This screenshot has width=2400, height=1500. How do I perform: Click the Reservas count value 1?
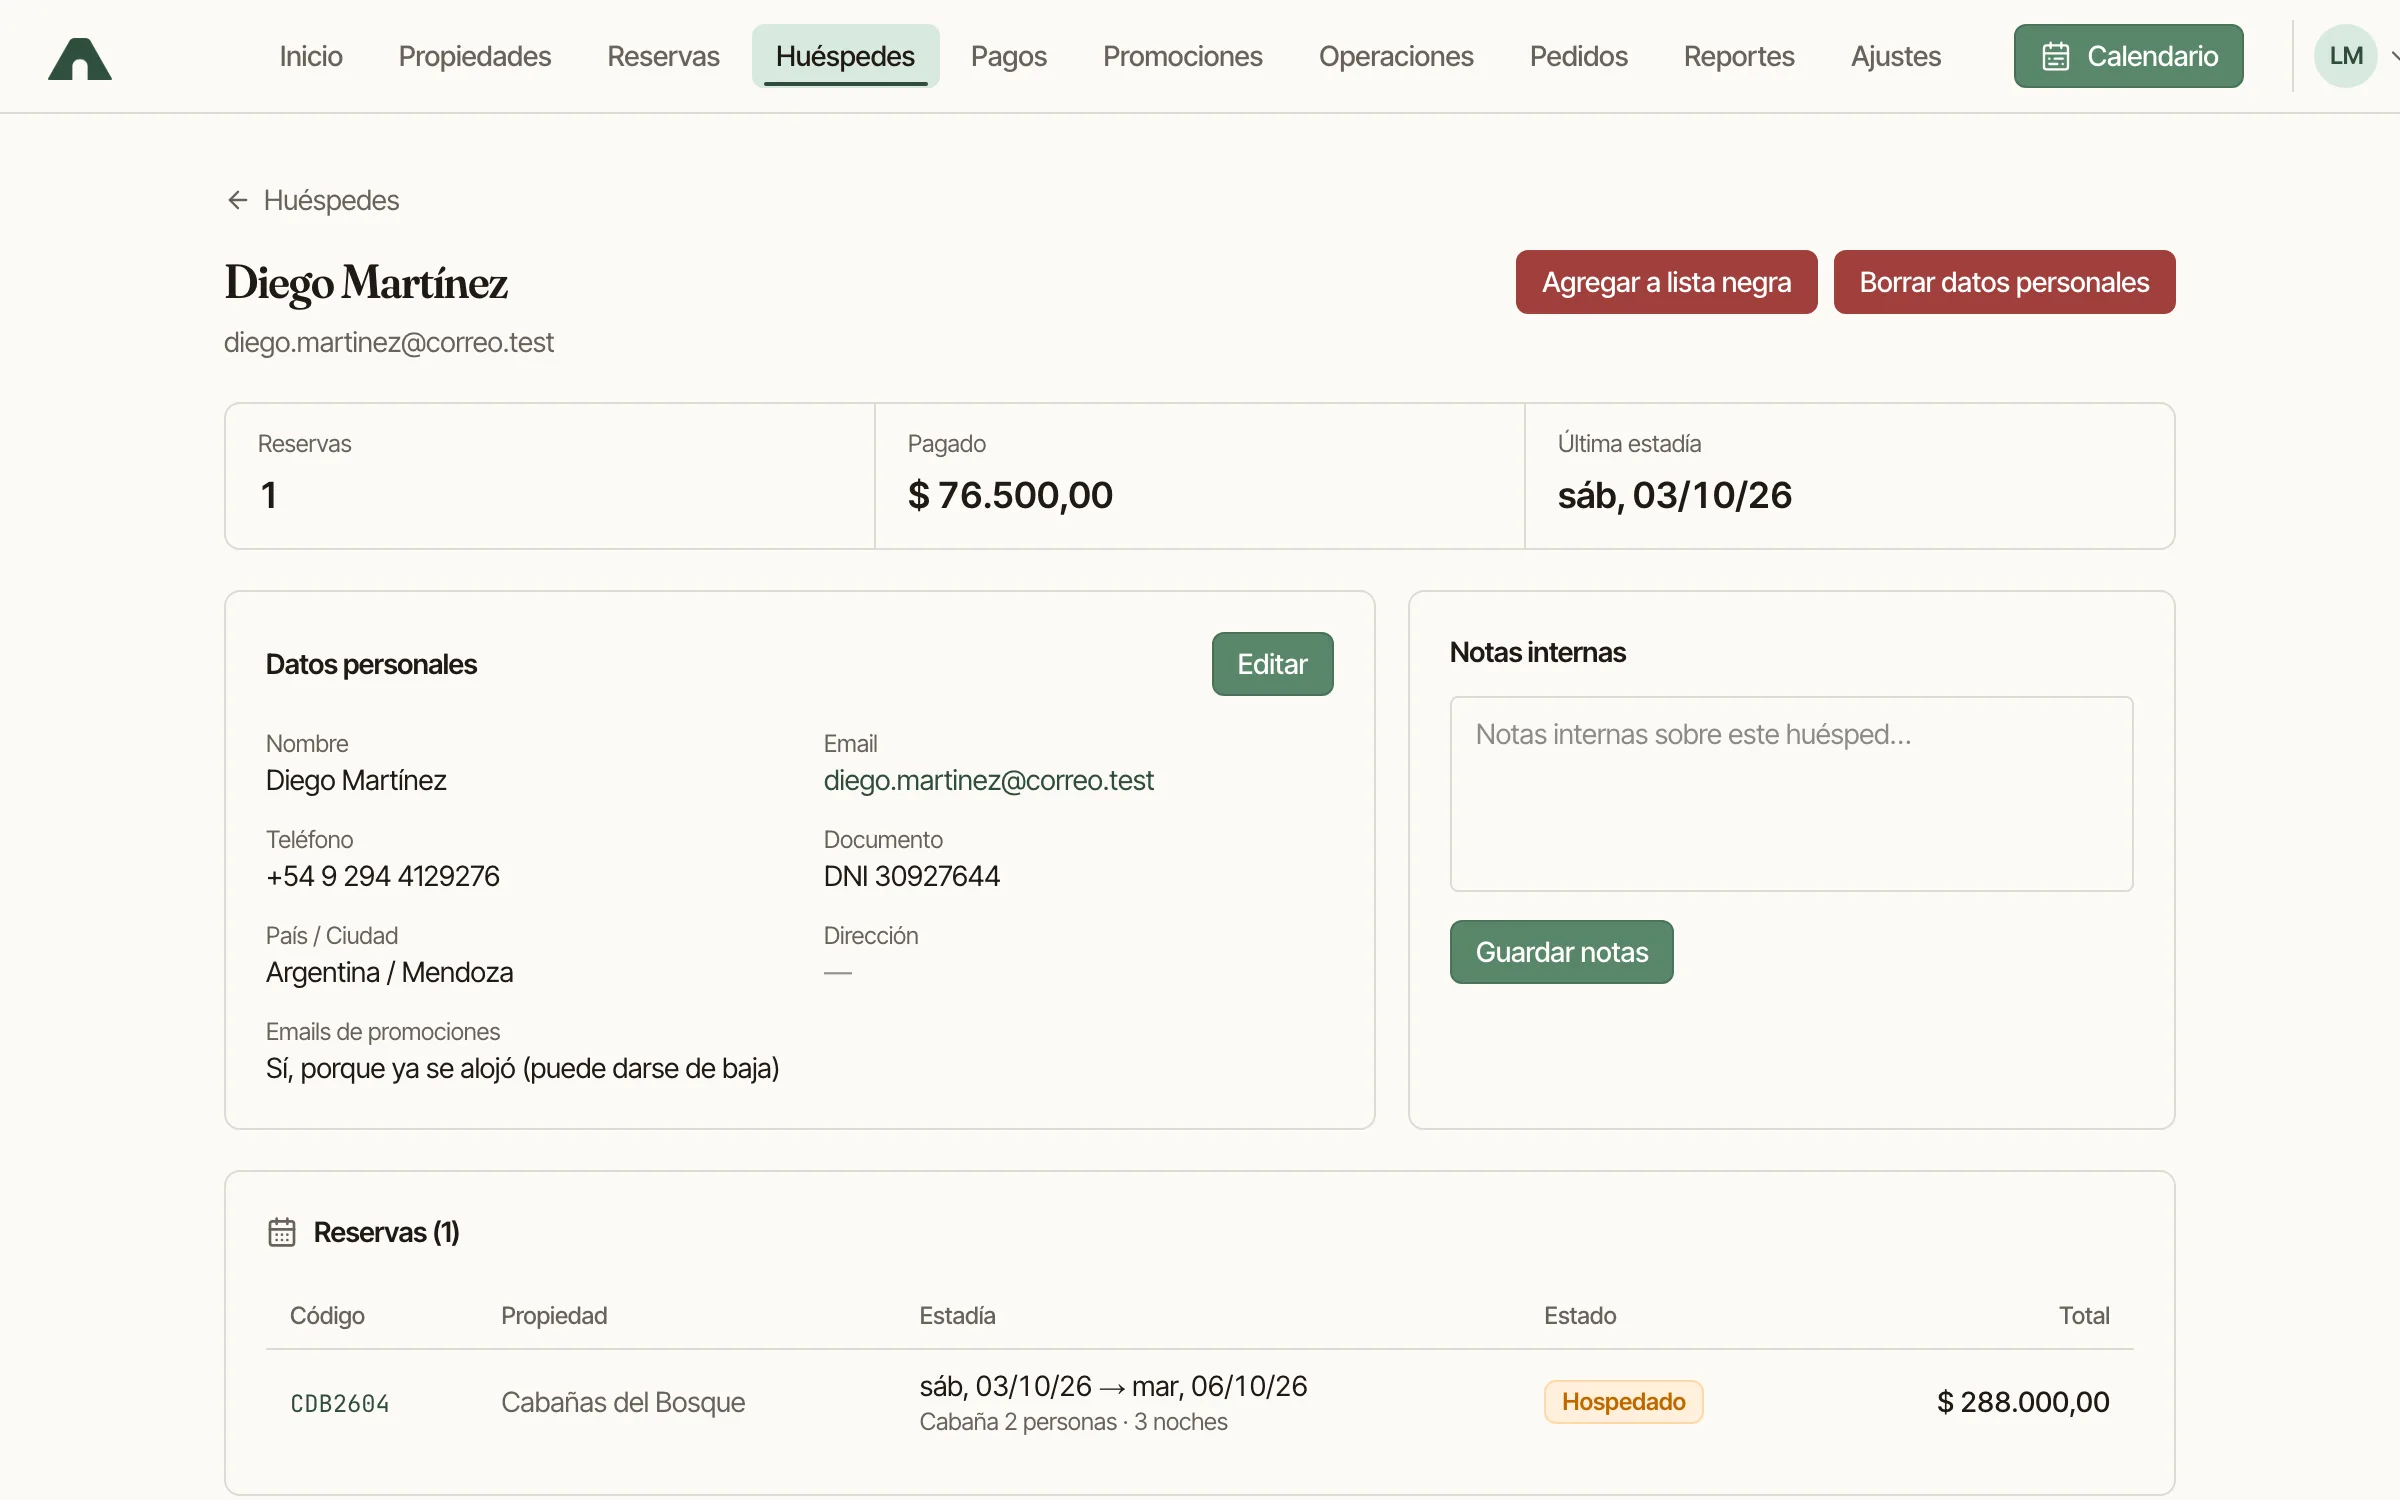point(268,495)
